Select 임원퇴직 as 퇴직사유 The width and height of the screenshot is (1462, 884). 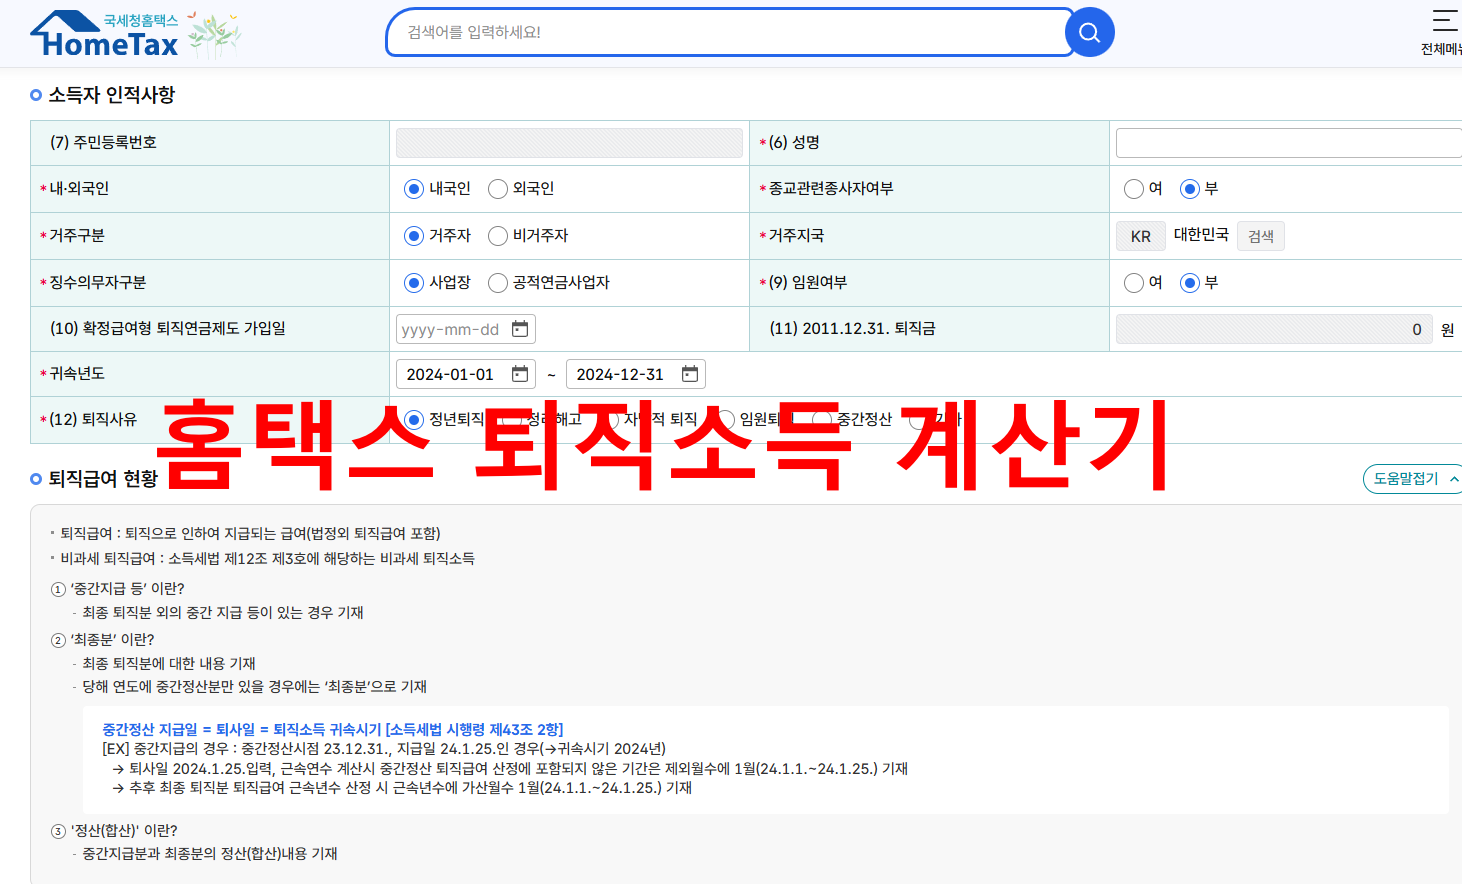[x=725, y=419]
